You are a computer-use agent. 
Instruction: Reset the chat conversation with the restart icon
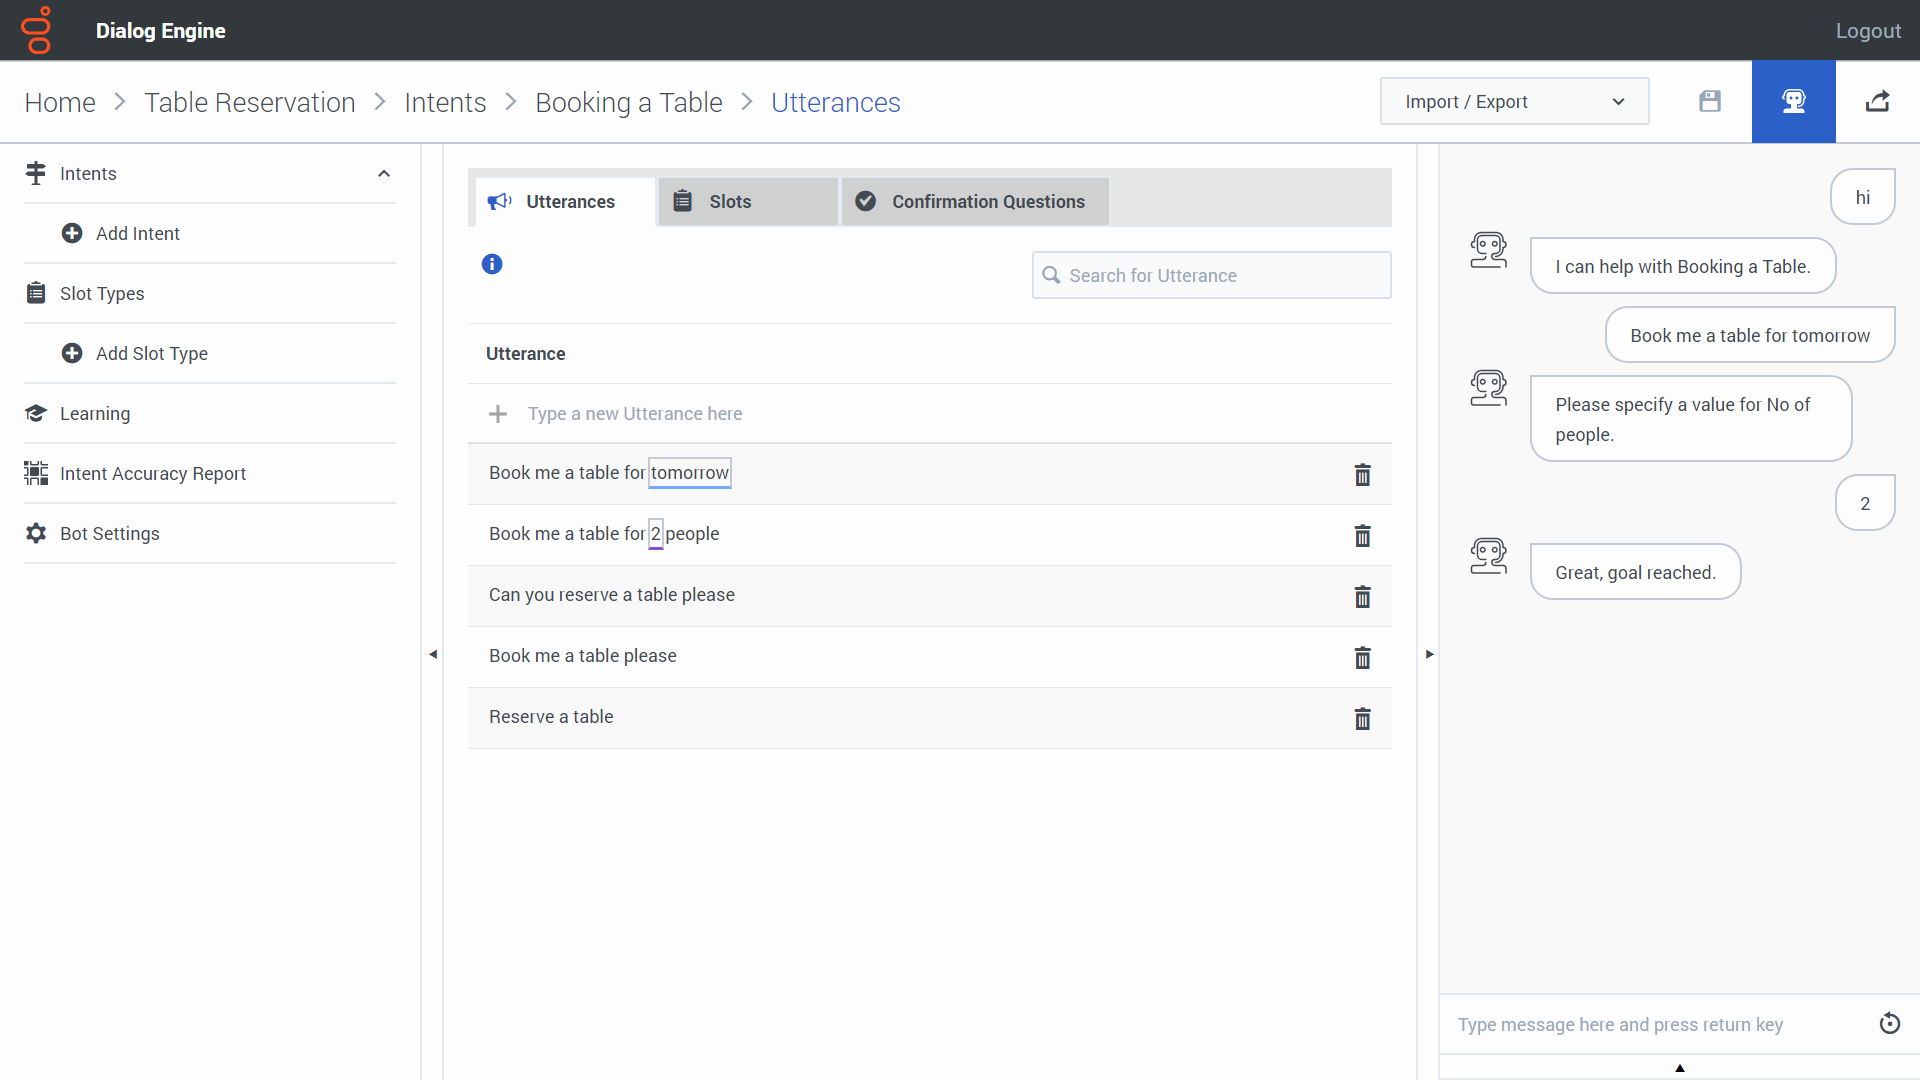pyautogui.click(x=1890, y=1023)
